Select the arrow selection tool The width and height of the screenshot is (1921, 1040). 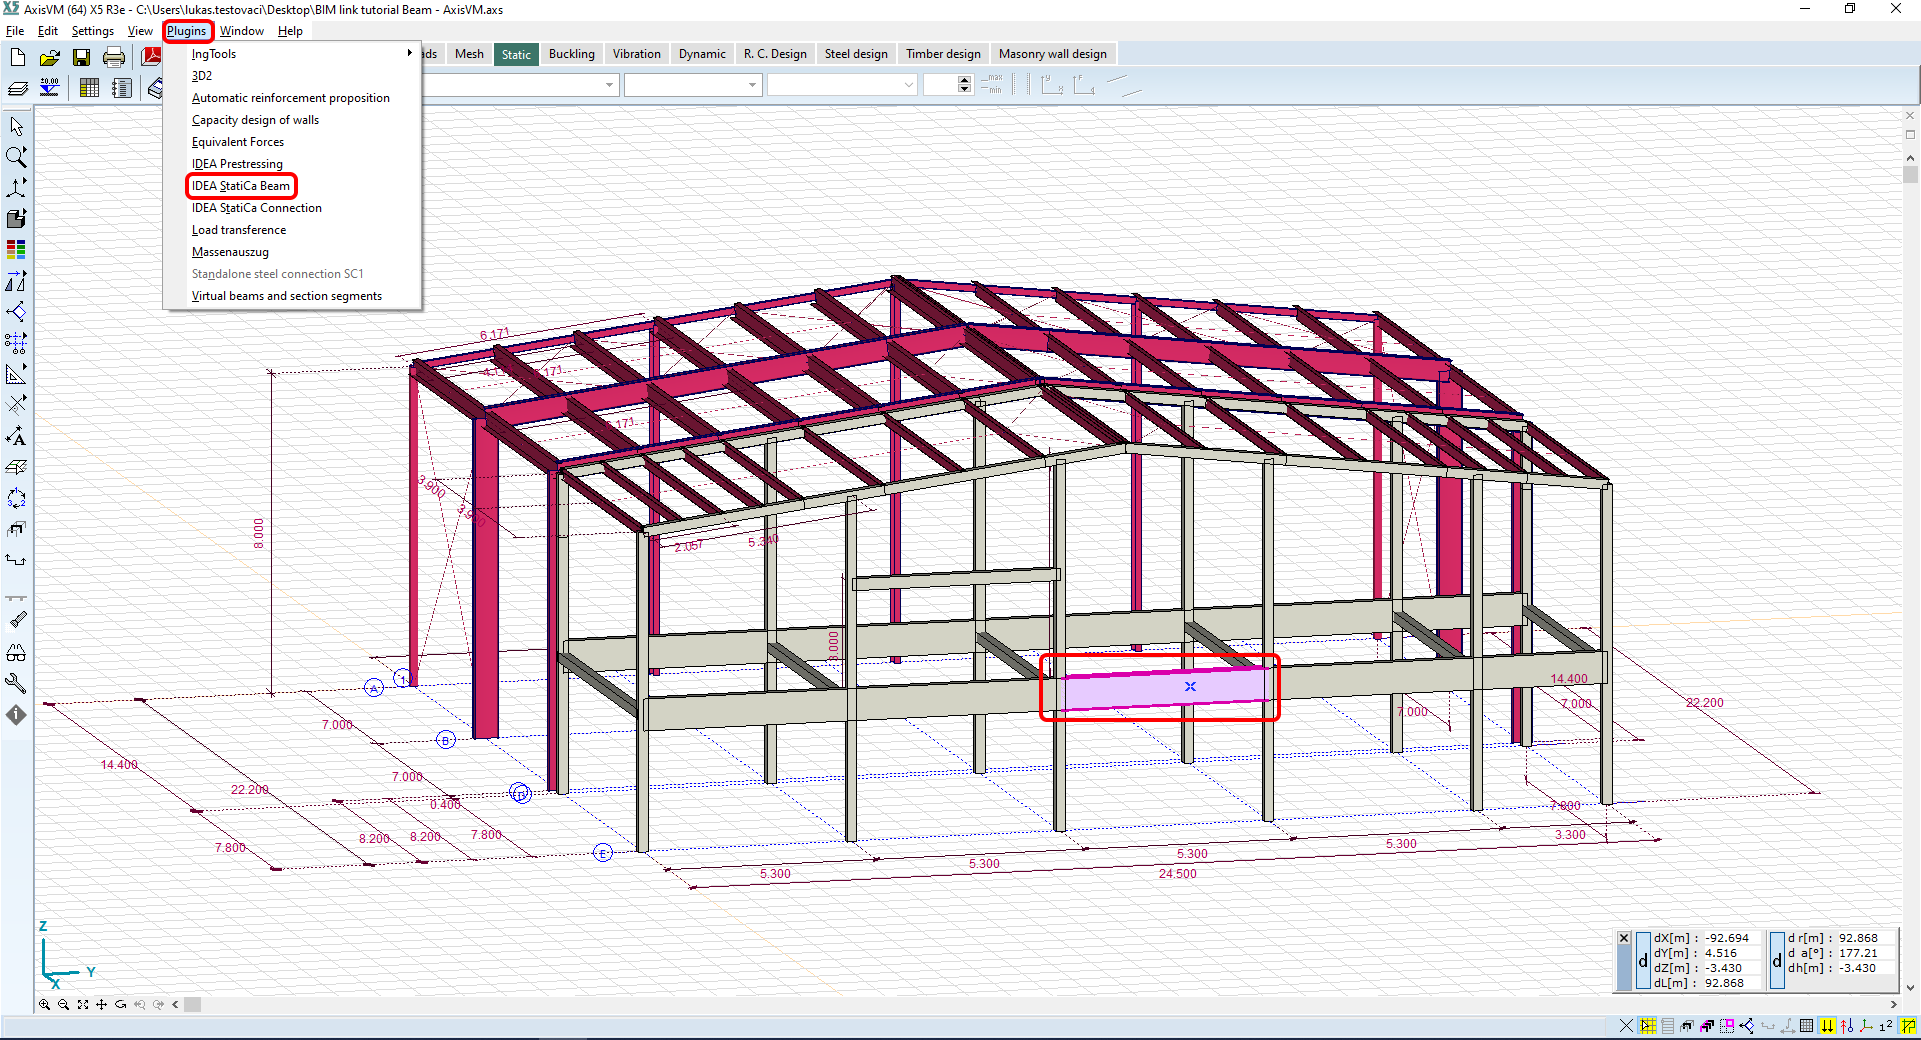pyautogui.click(x=16, y=127)
